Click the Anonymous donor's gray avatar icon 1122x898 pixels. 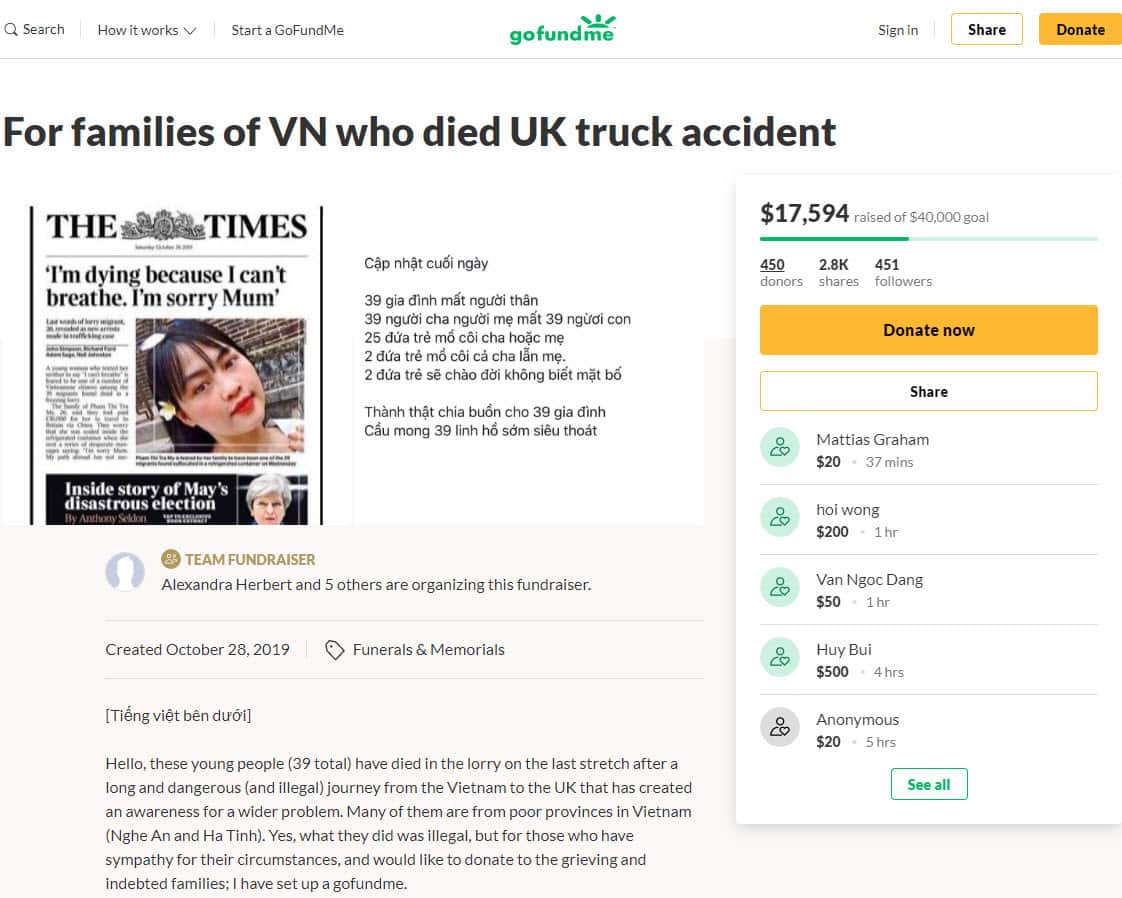780,727
